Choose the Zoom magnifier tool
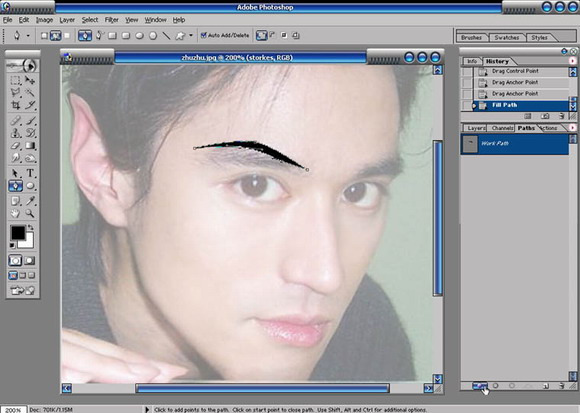This screenshot has width=580, height=413. [30, 213]
